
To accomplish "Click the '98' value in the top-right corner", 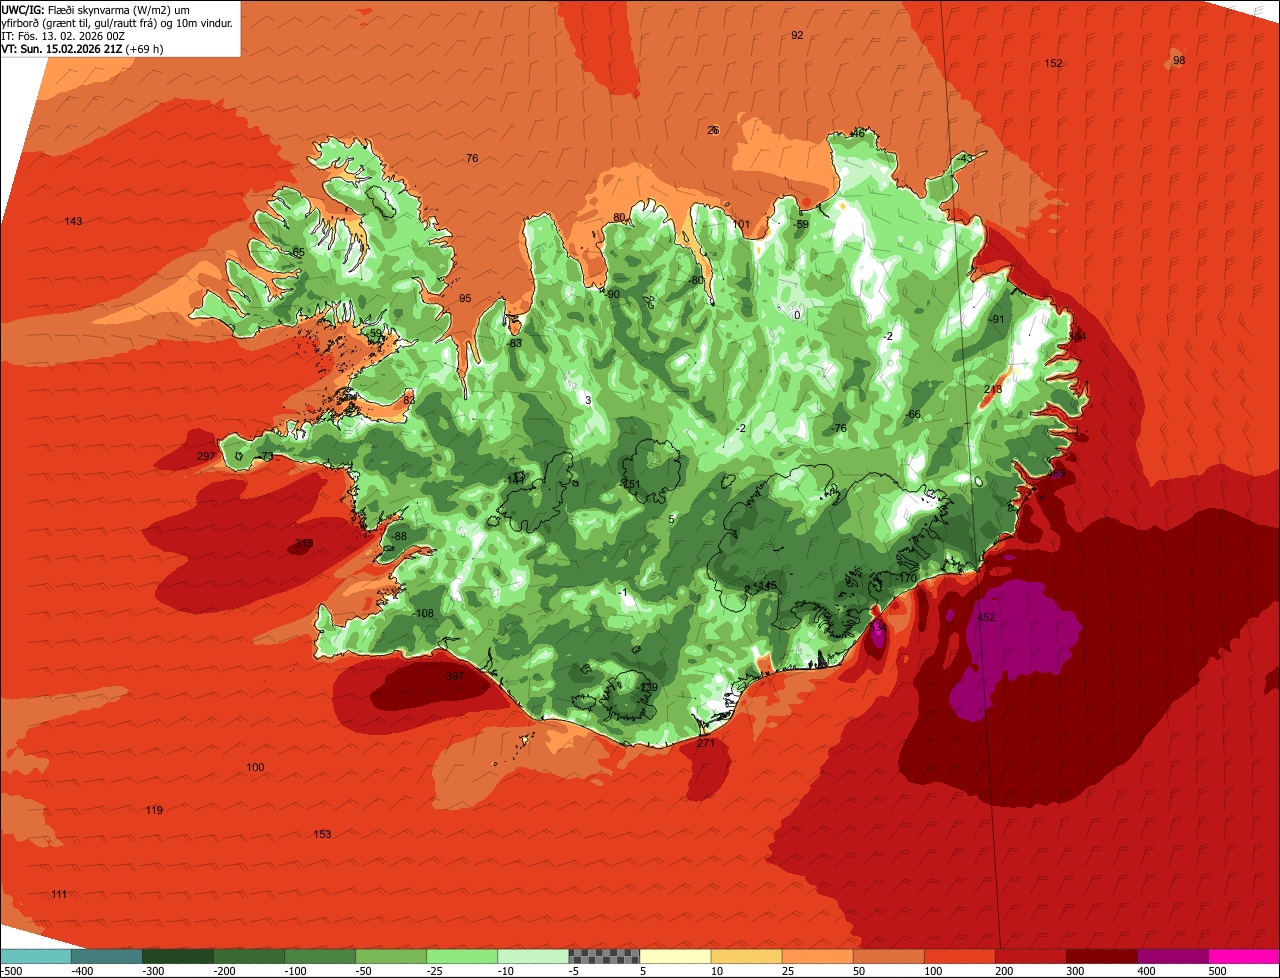I will [x=1179, y=60].
